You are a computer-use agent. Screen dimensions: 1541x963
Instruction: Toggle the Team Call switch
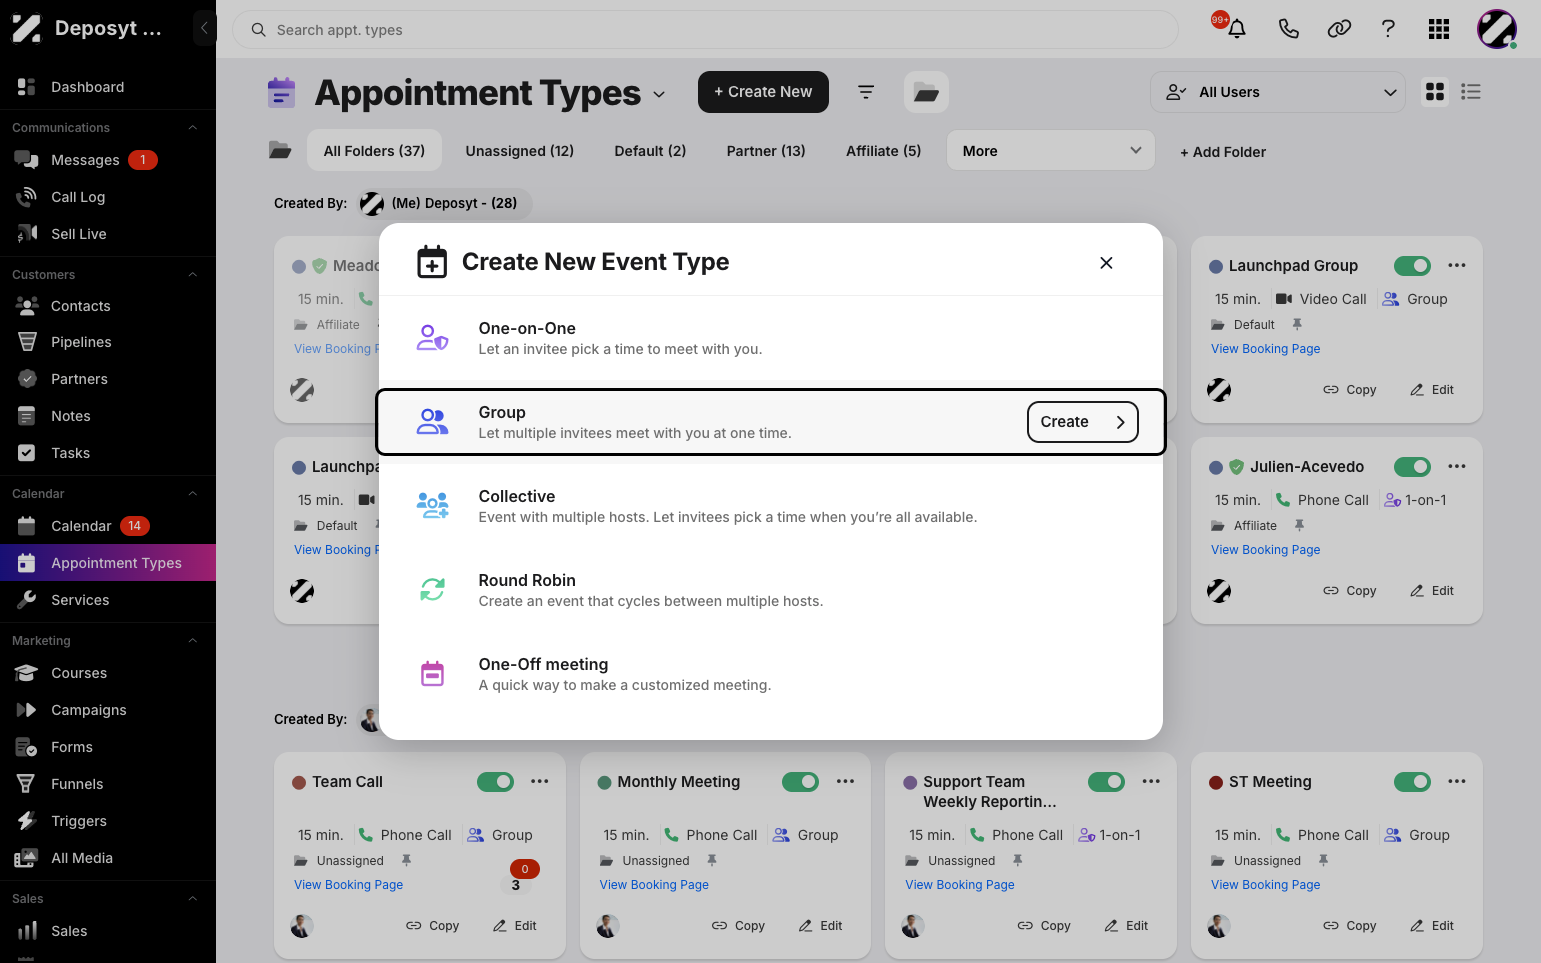coord(495,782)
